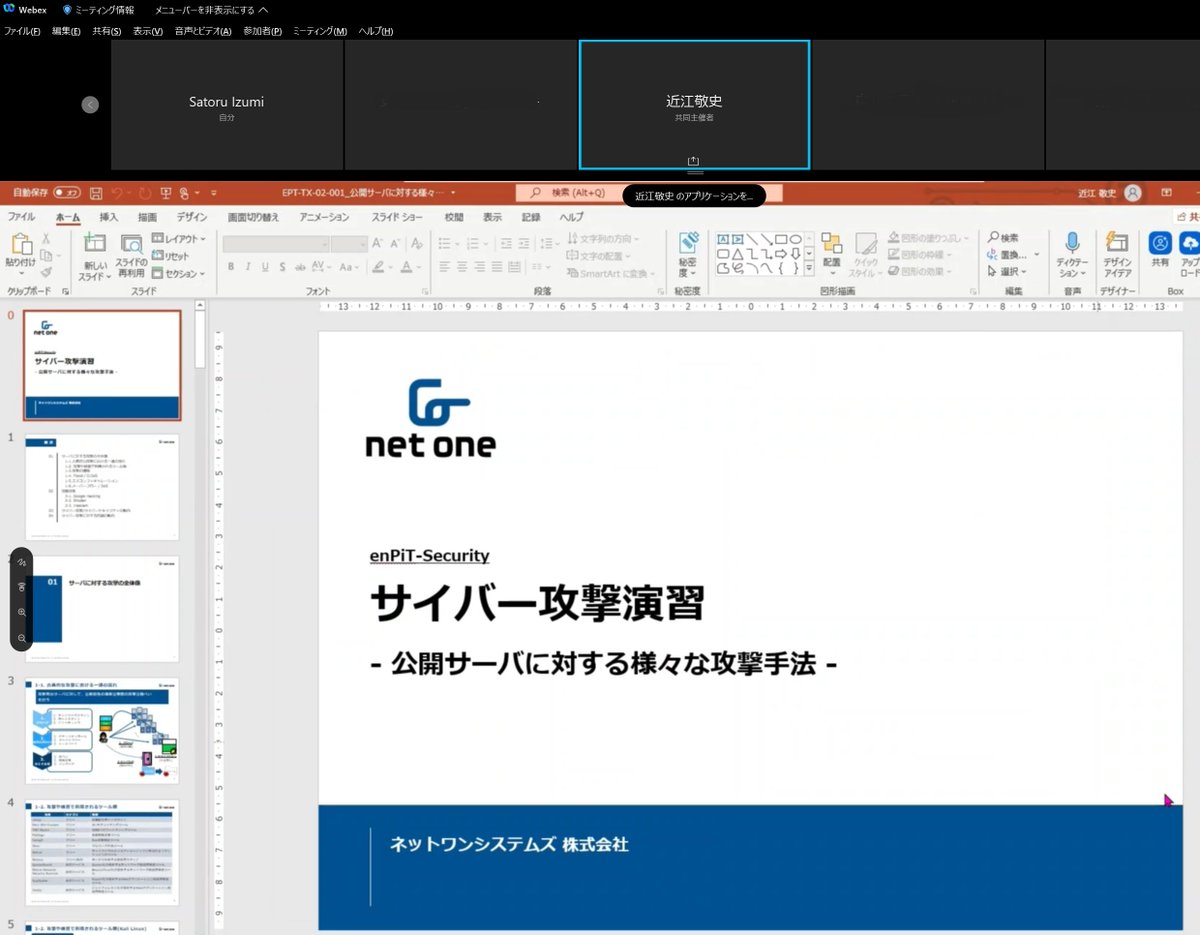Select Satoru Izumi video tile
Viewport: 1200px width, 935px height.
click(227, 105)
